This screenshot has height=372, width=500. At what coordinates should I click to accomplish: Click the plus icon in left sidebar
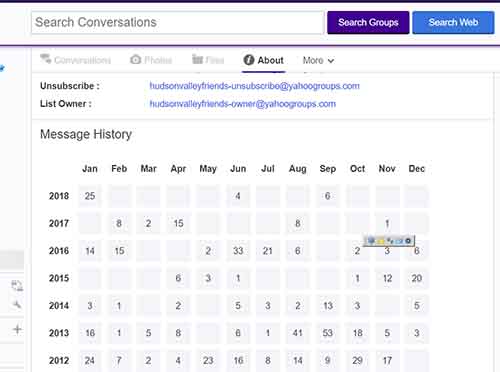tap(17, 329)
